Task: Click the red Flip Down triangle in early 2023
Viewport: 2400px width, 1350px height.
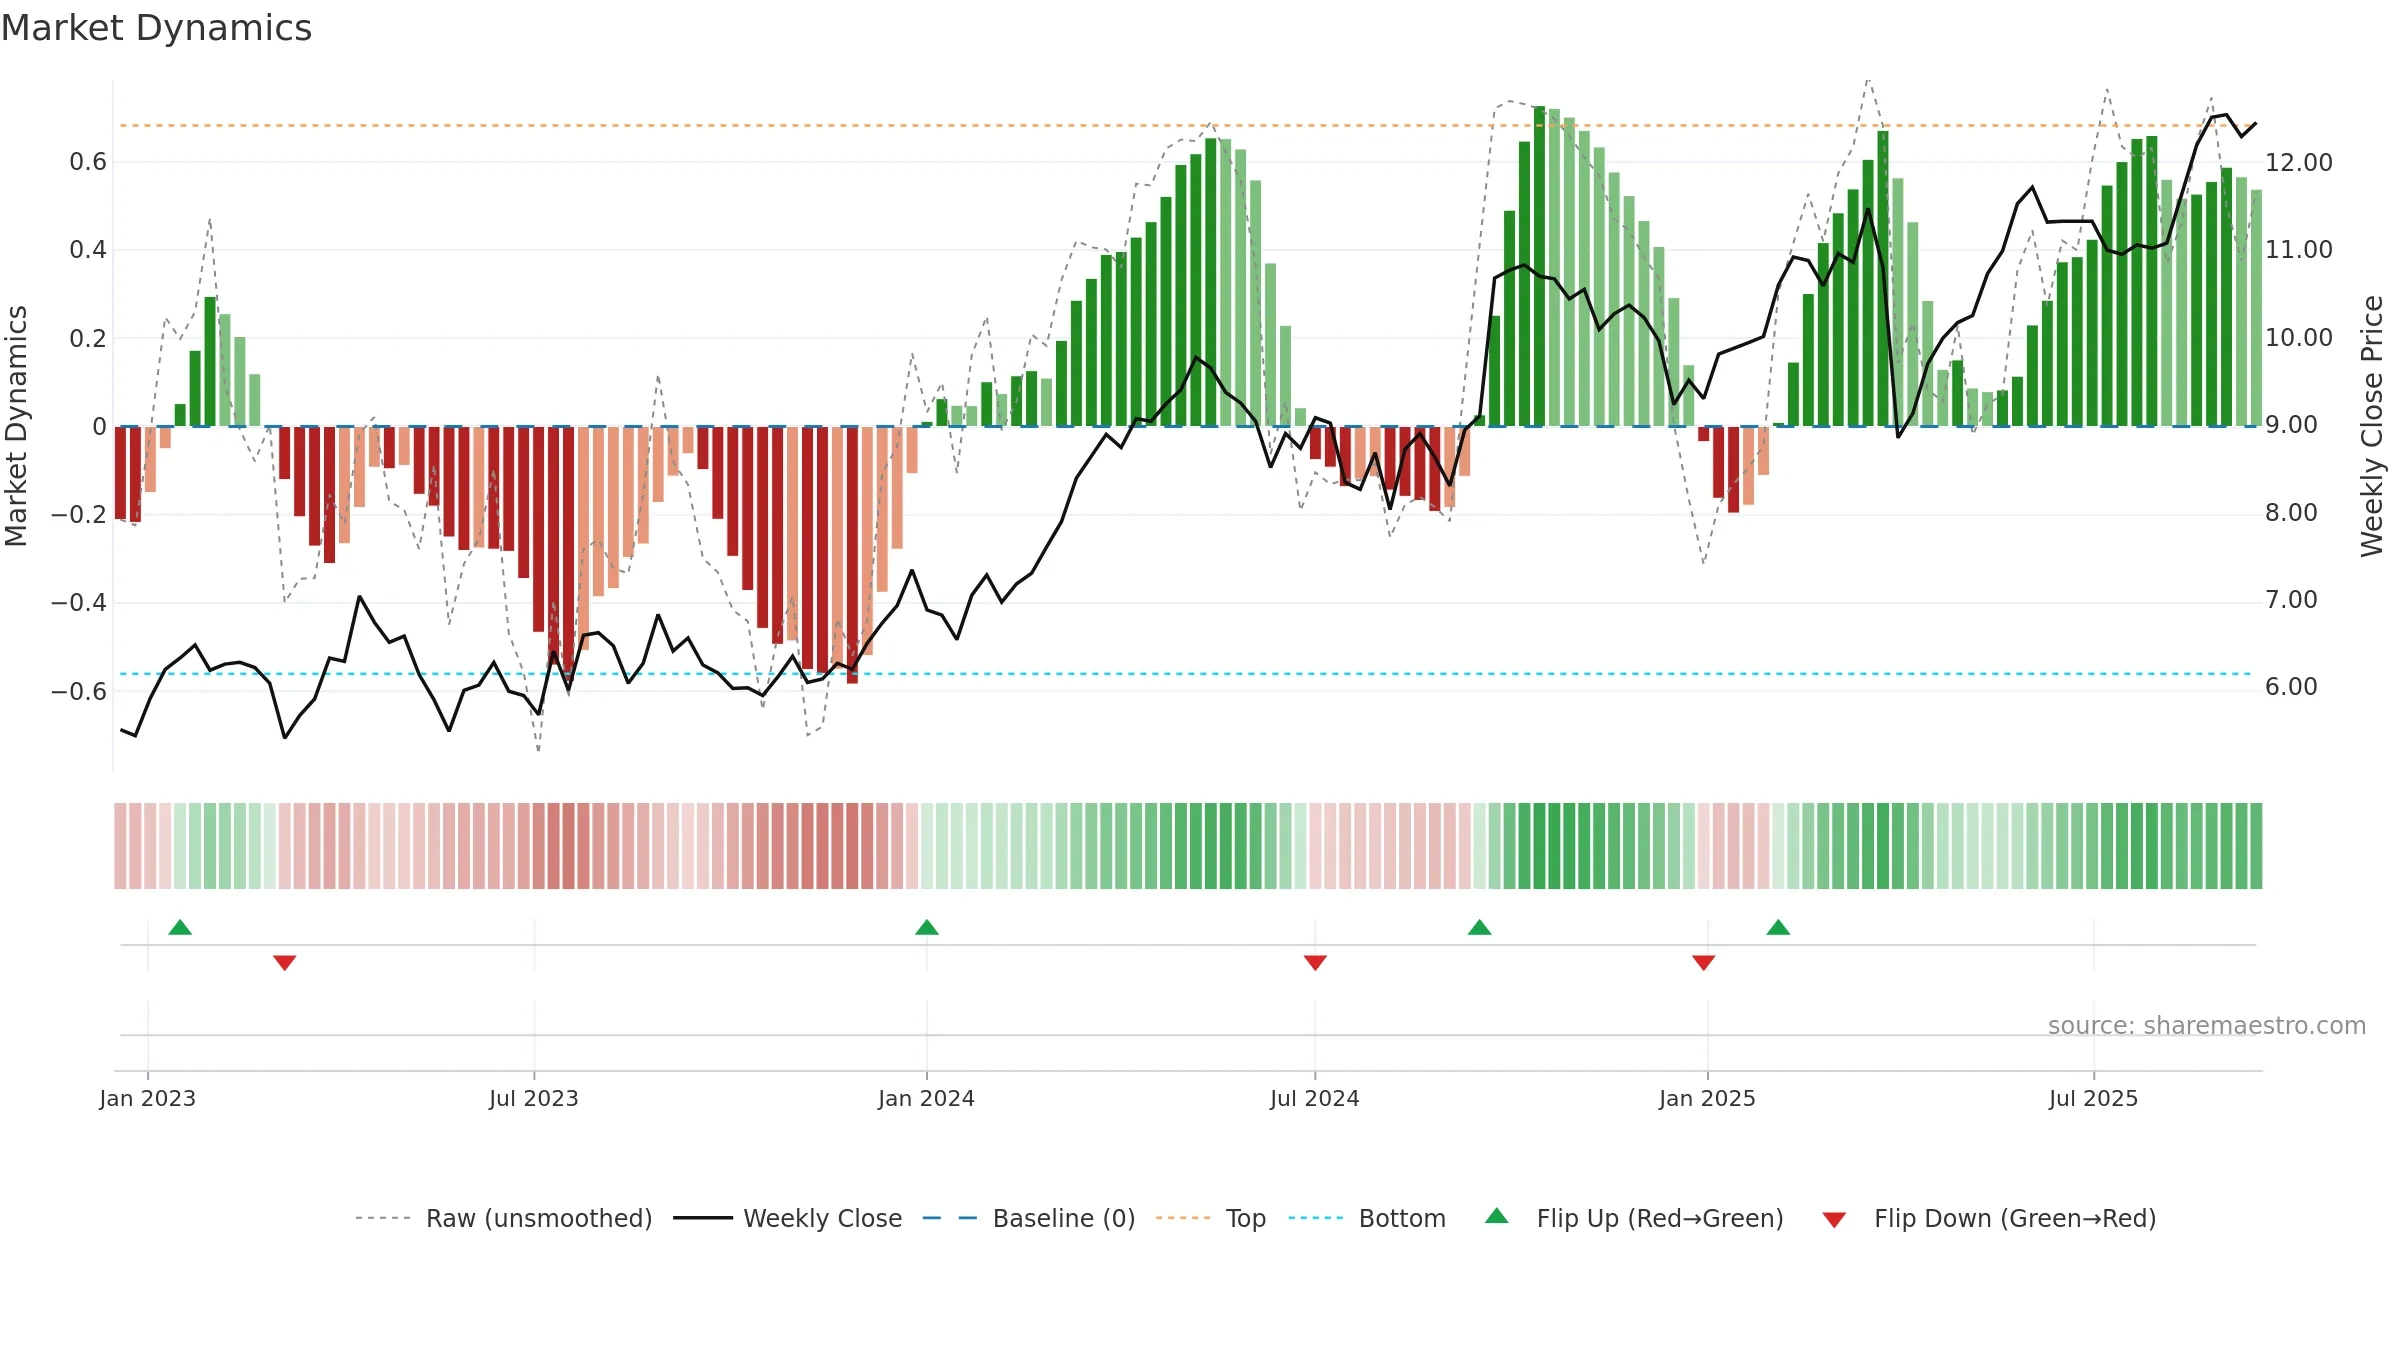Action: [285, 962]
